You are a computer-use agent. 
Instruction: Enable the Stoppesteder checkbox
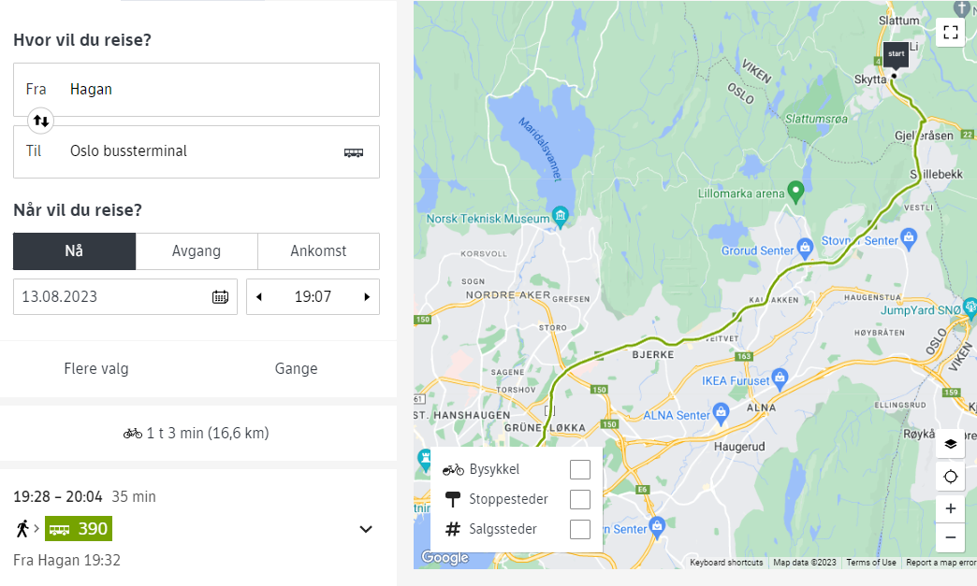579,498
